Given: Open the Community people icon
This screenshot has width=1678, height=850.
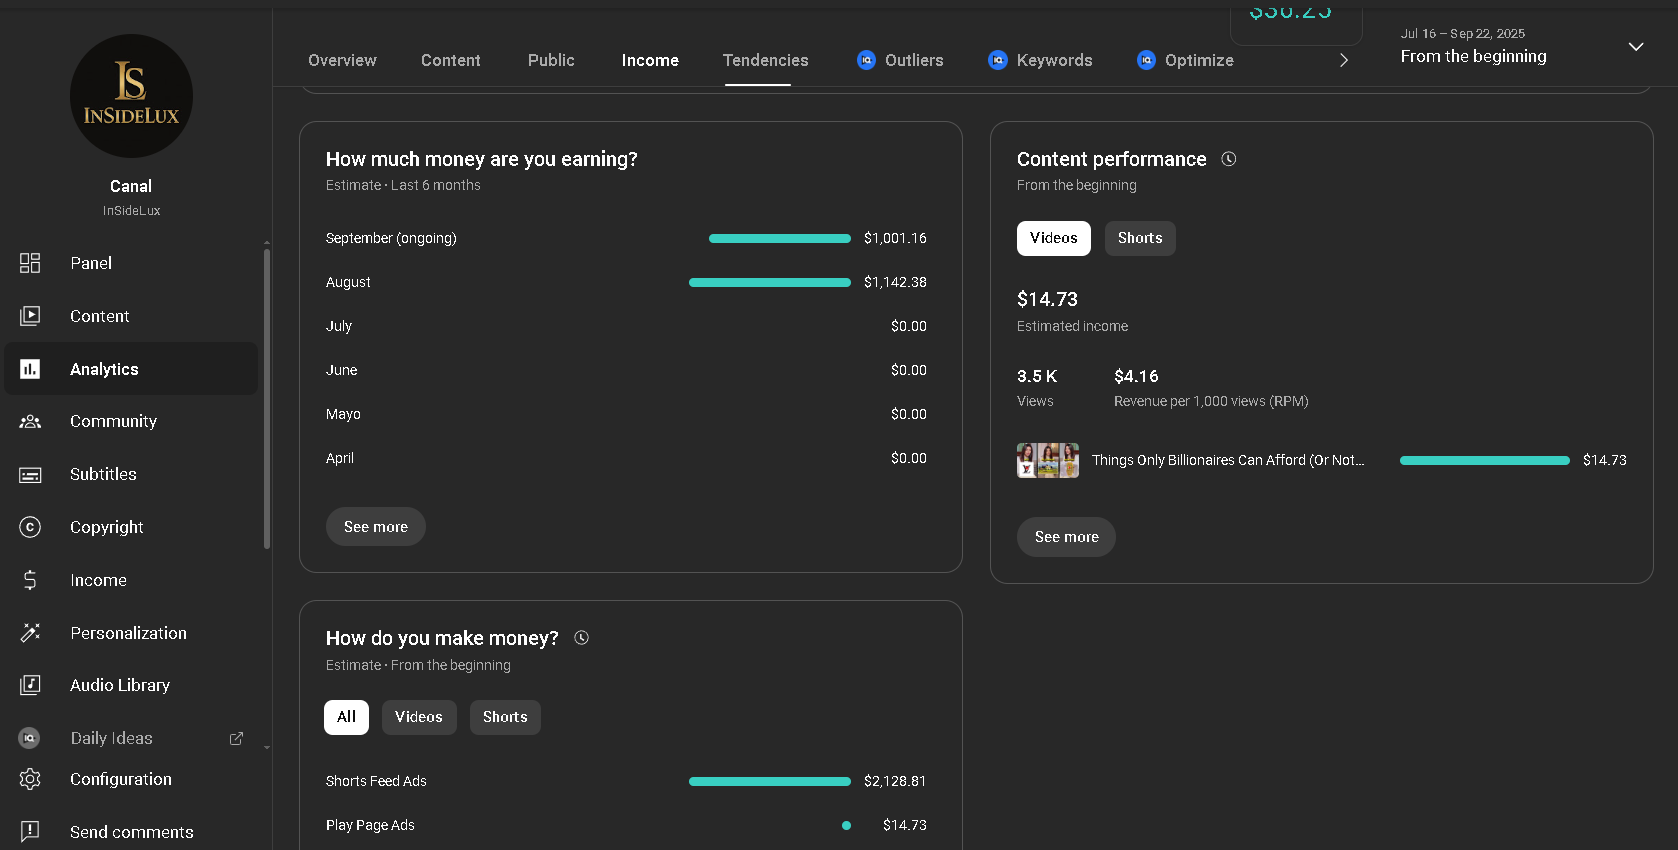Looking at the screenshot, I should [x=30, y=422].
